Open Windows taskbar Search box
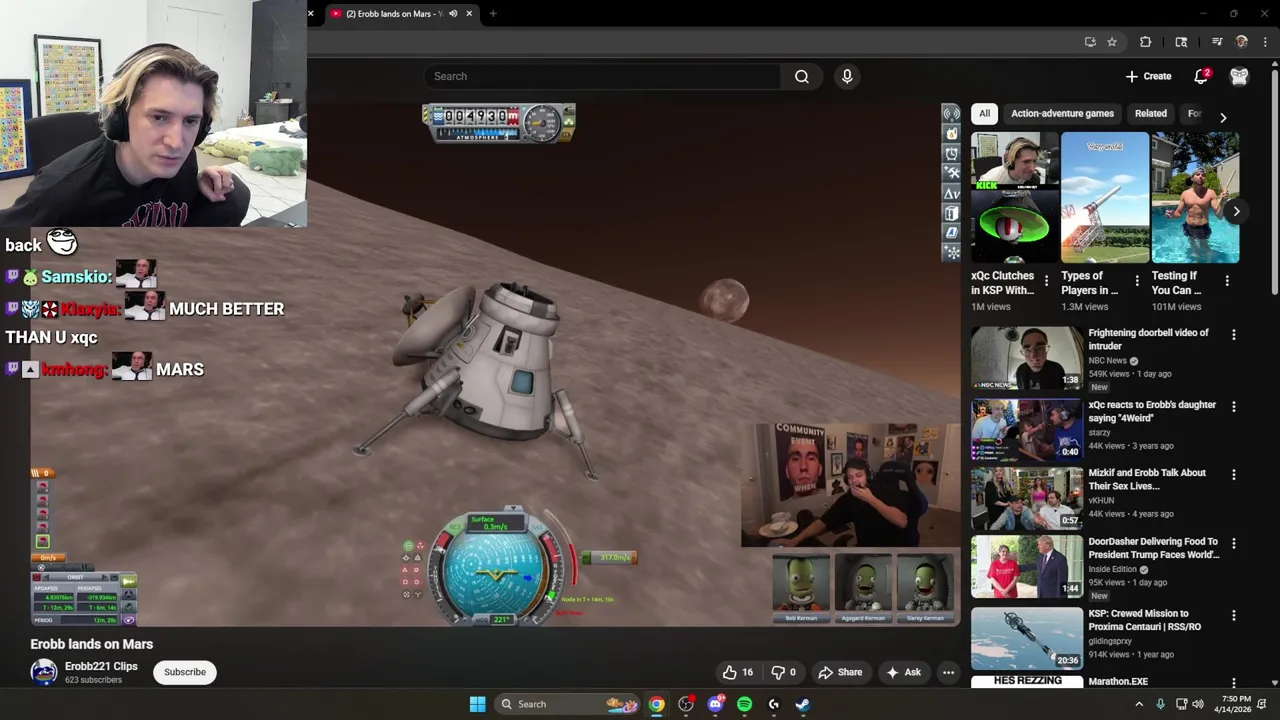This screenshot has width=1280, height=720. tap(568, 704)
